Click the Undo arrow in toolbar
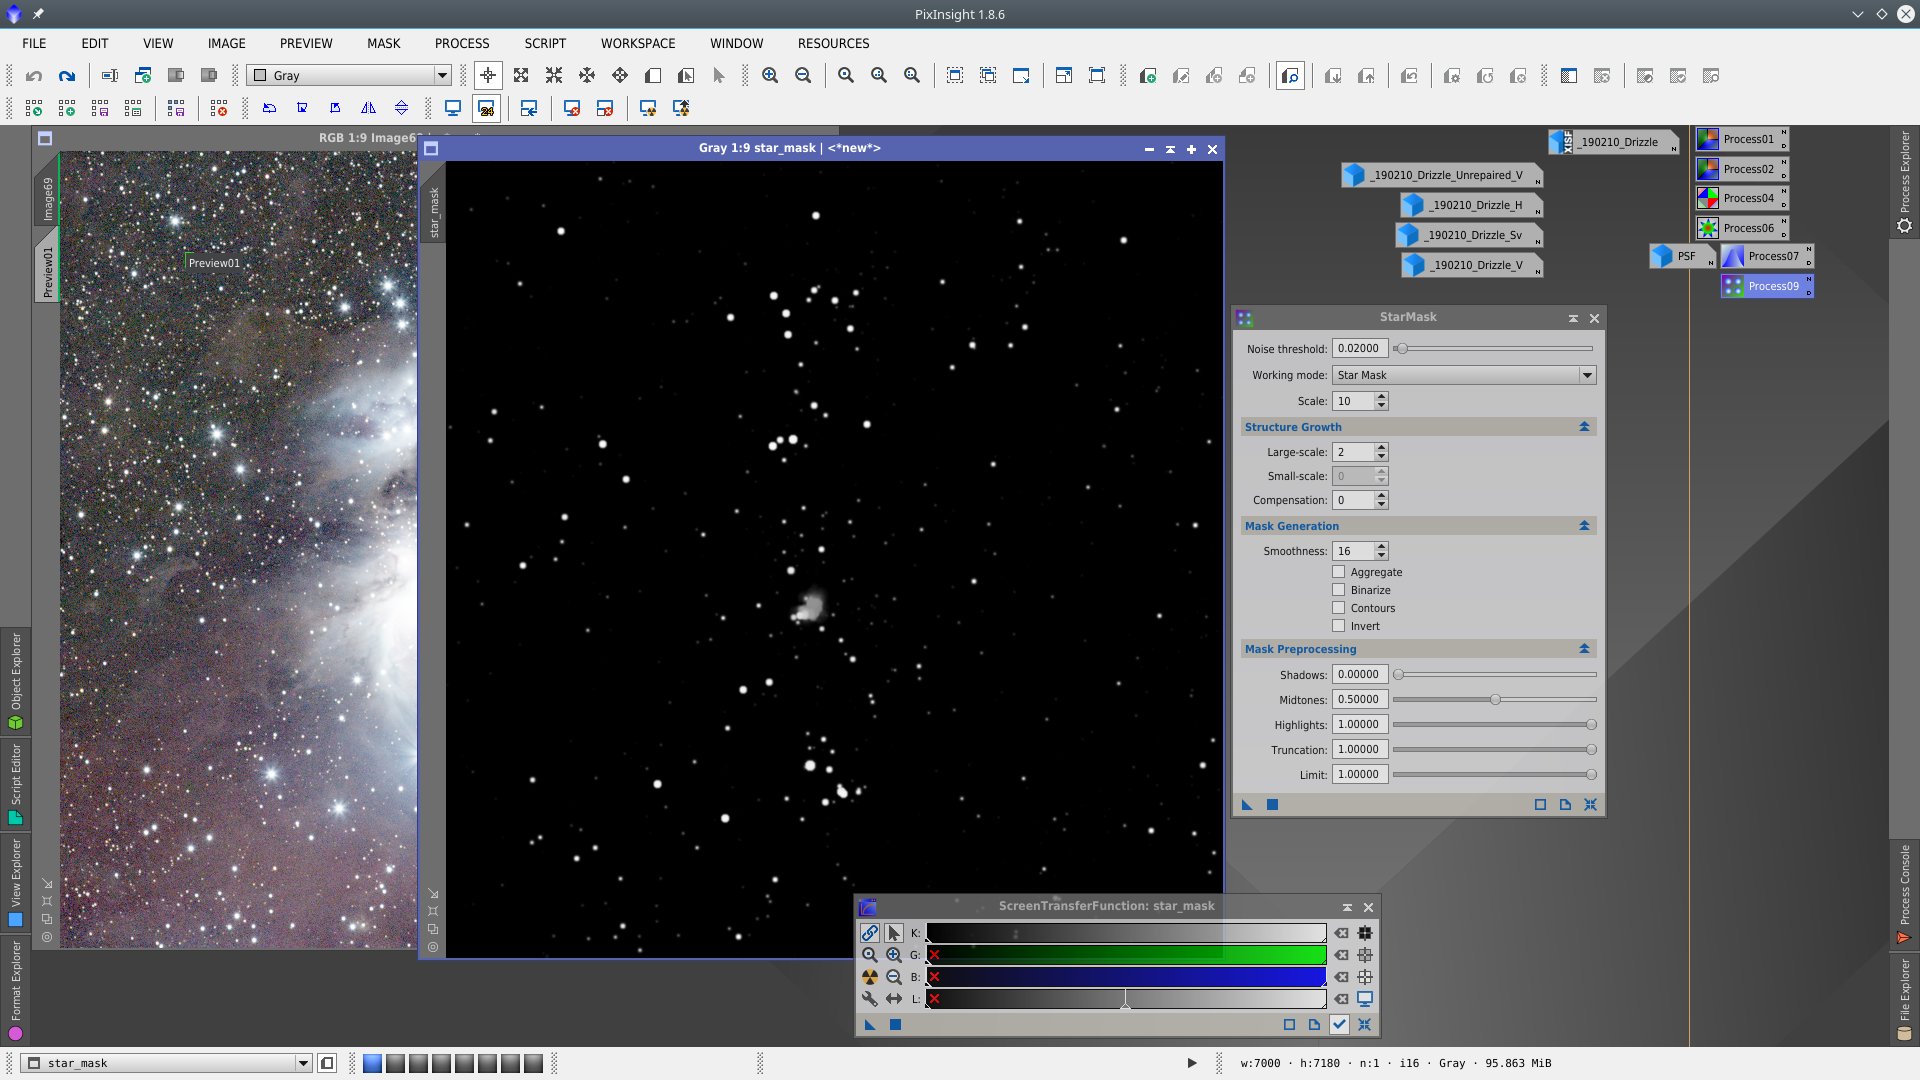Image resolution: width=1920 pixels, height=1080 pixels. point(34,76)
